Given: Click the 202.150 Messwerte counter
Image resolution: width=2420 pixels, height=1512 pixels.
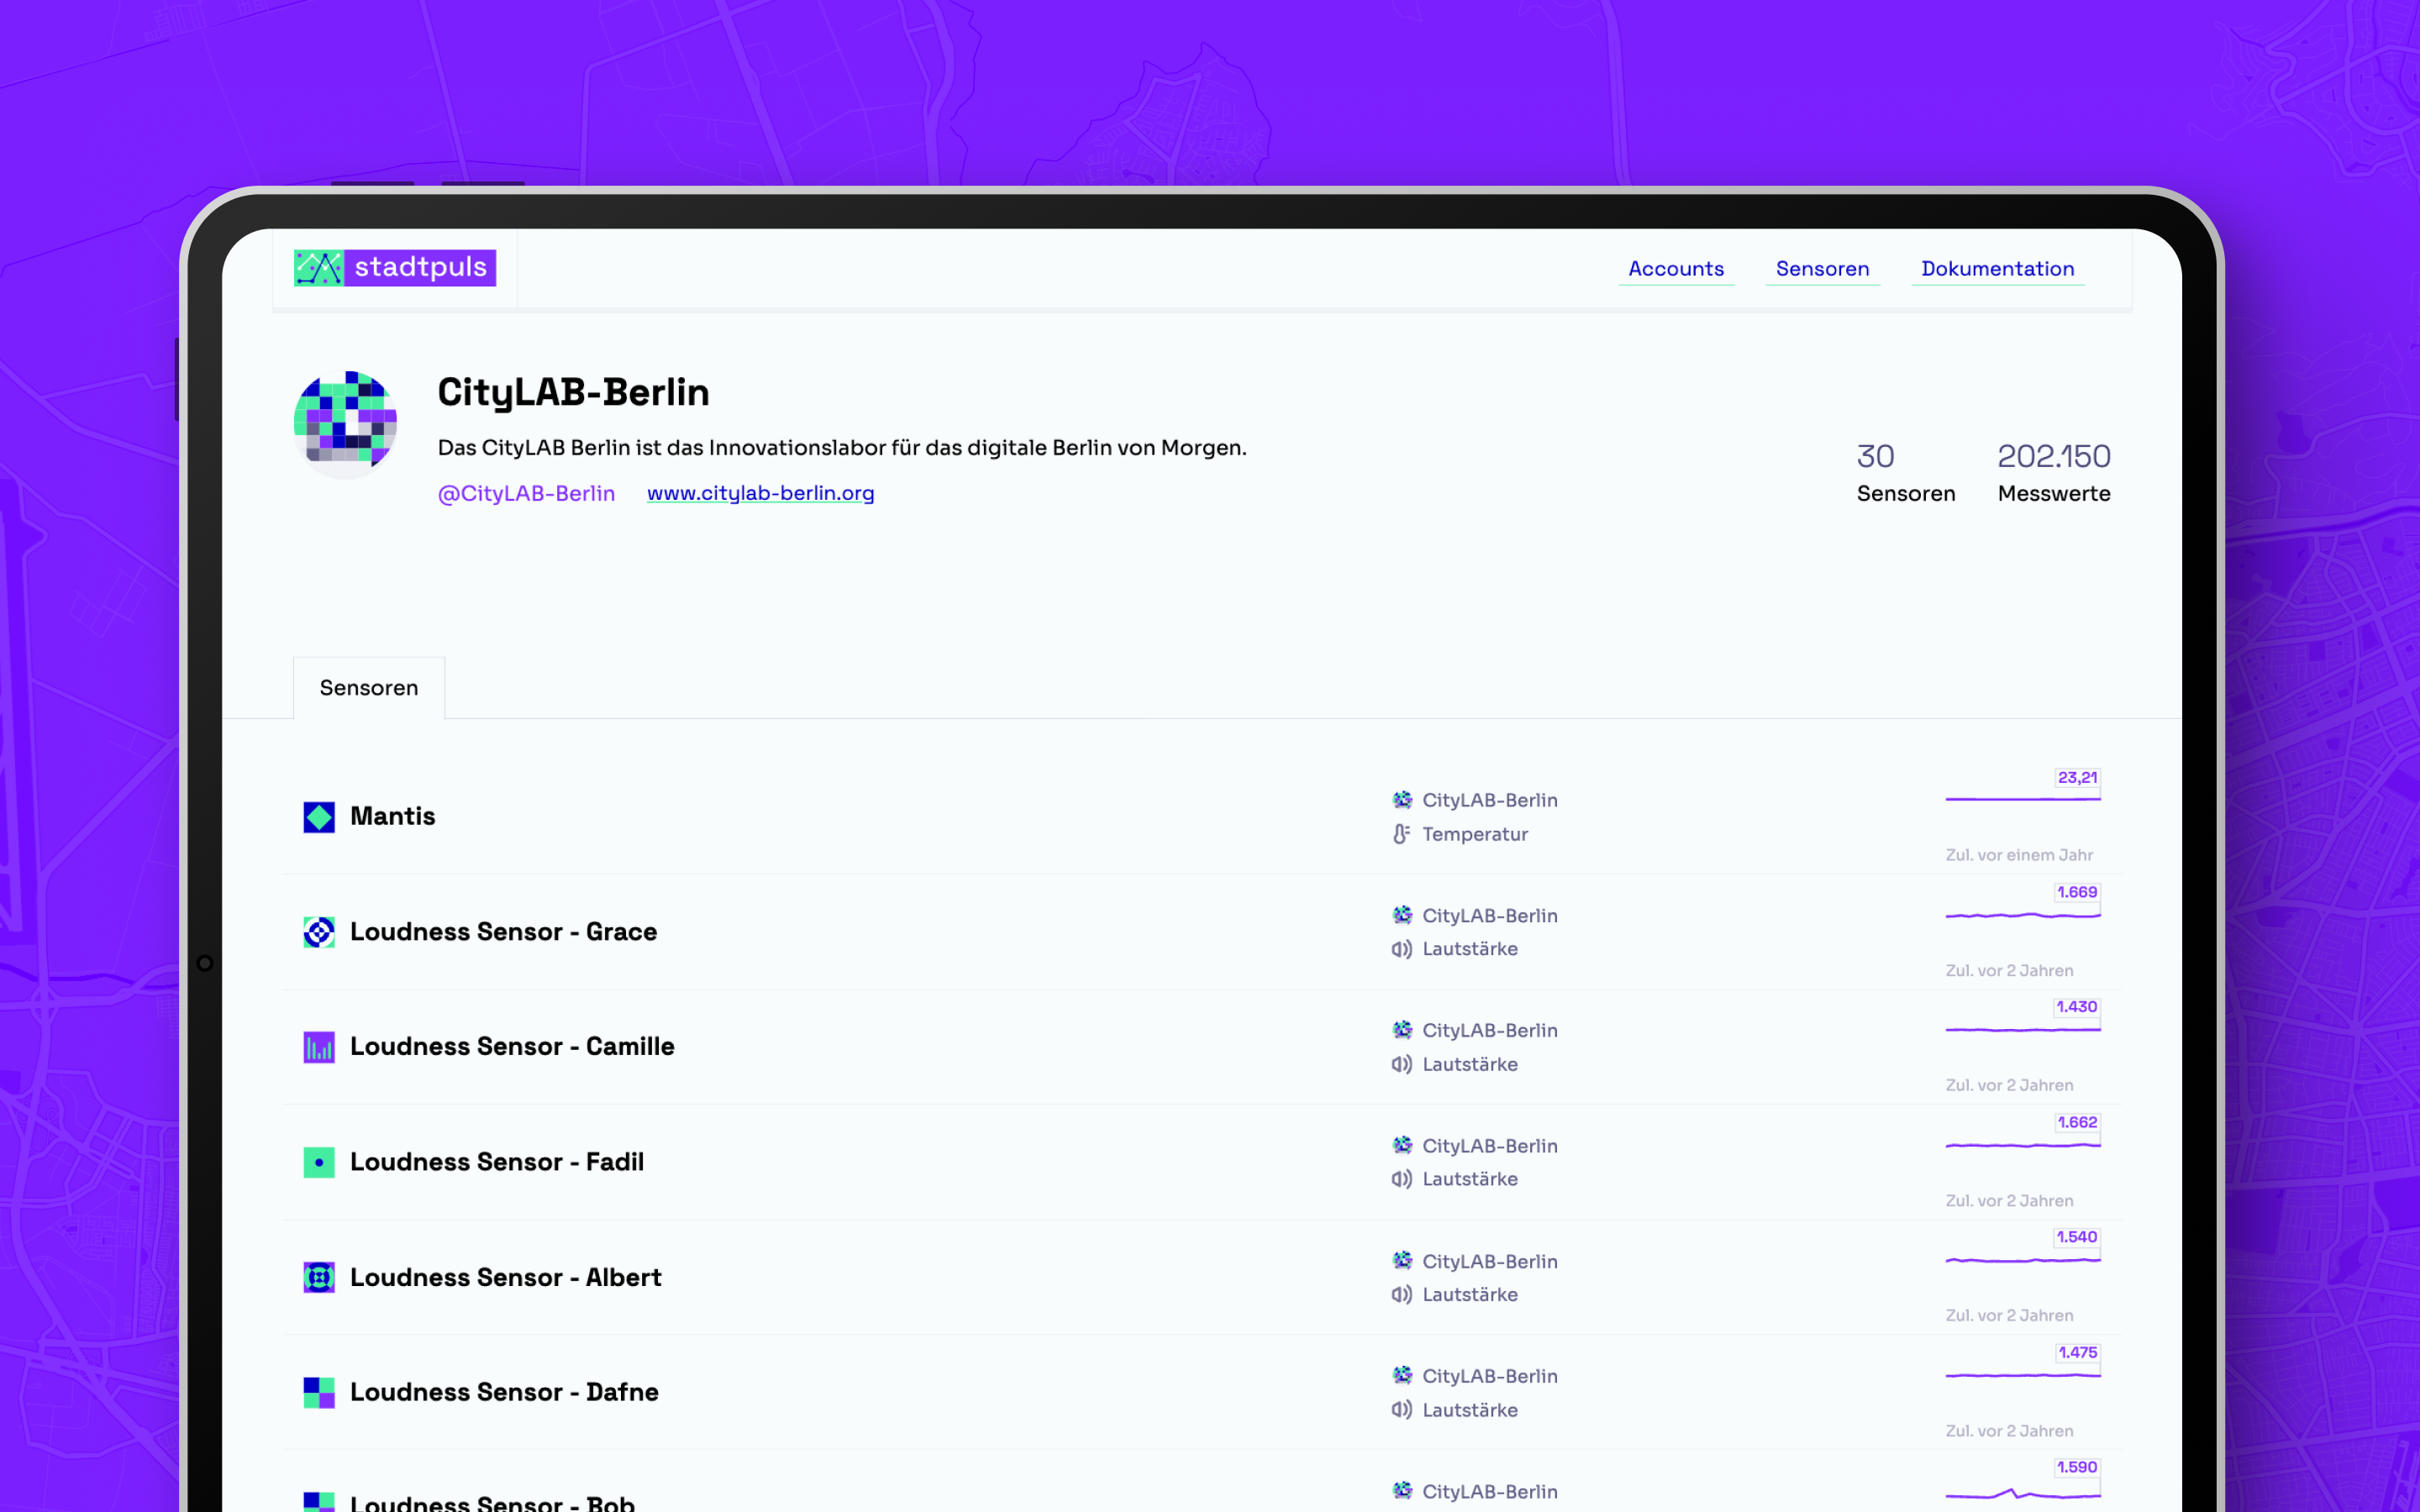Looking at the screenshot, I should (2053, 473).
